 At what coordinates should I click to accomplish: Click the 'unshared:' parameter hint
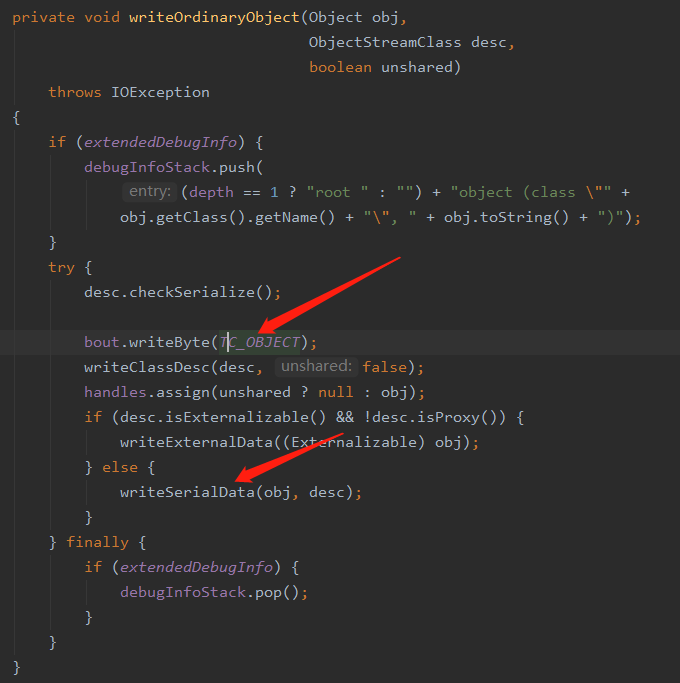pyautogui.click(x=316, y=366)
